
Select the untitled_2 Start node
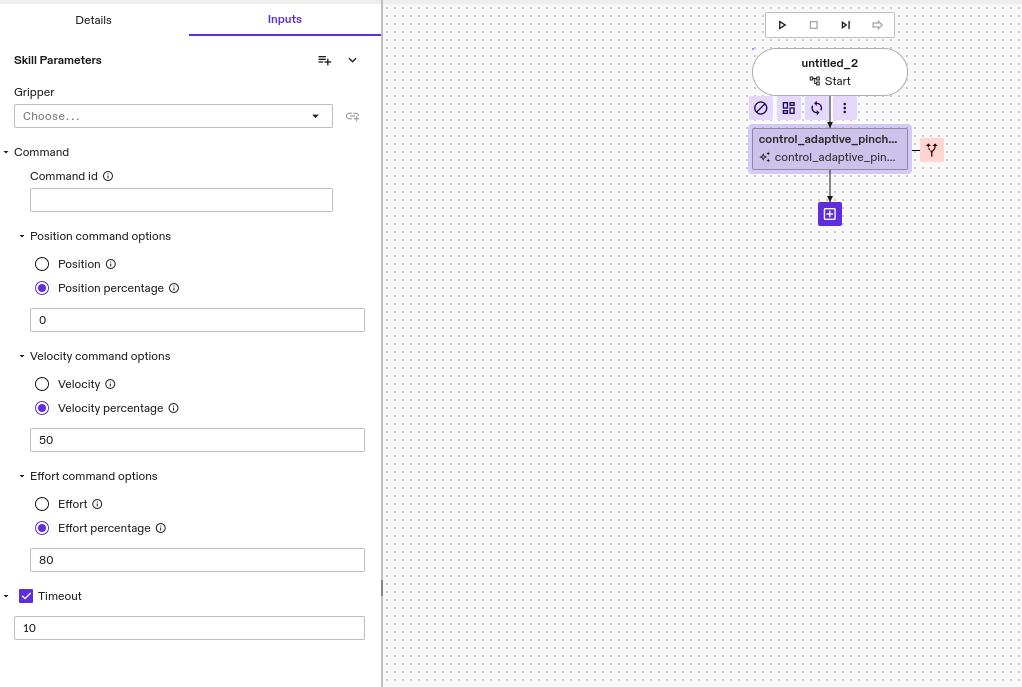pos(829,71)
